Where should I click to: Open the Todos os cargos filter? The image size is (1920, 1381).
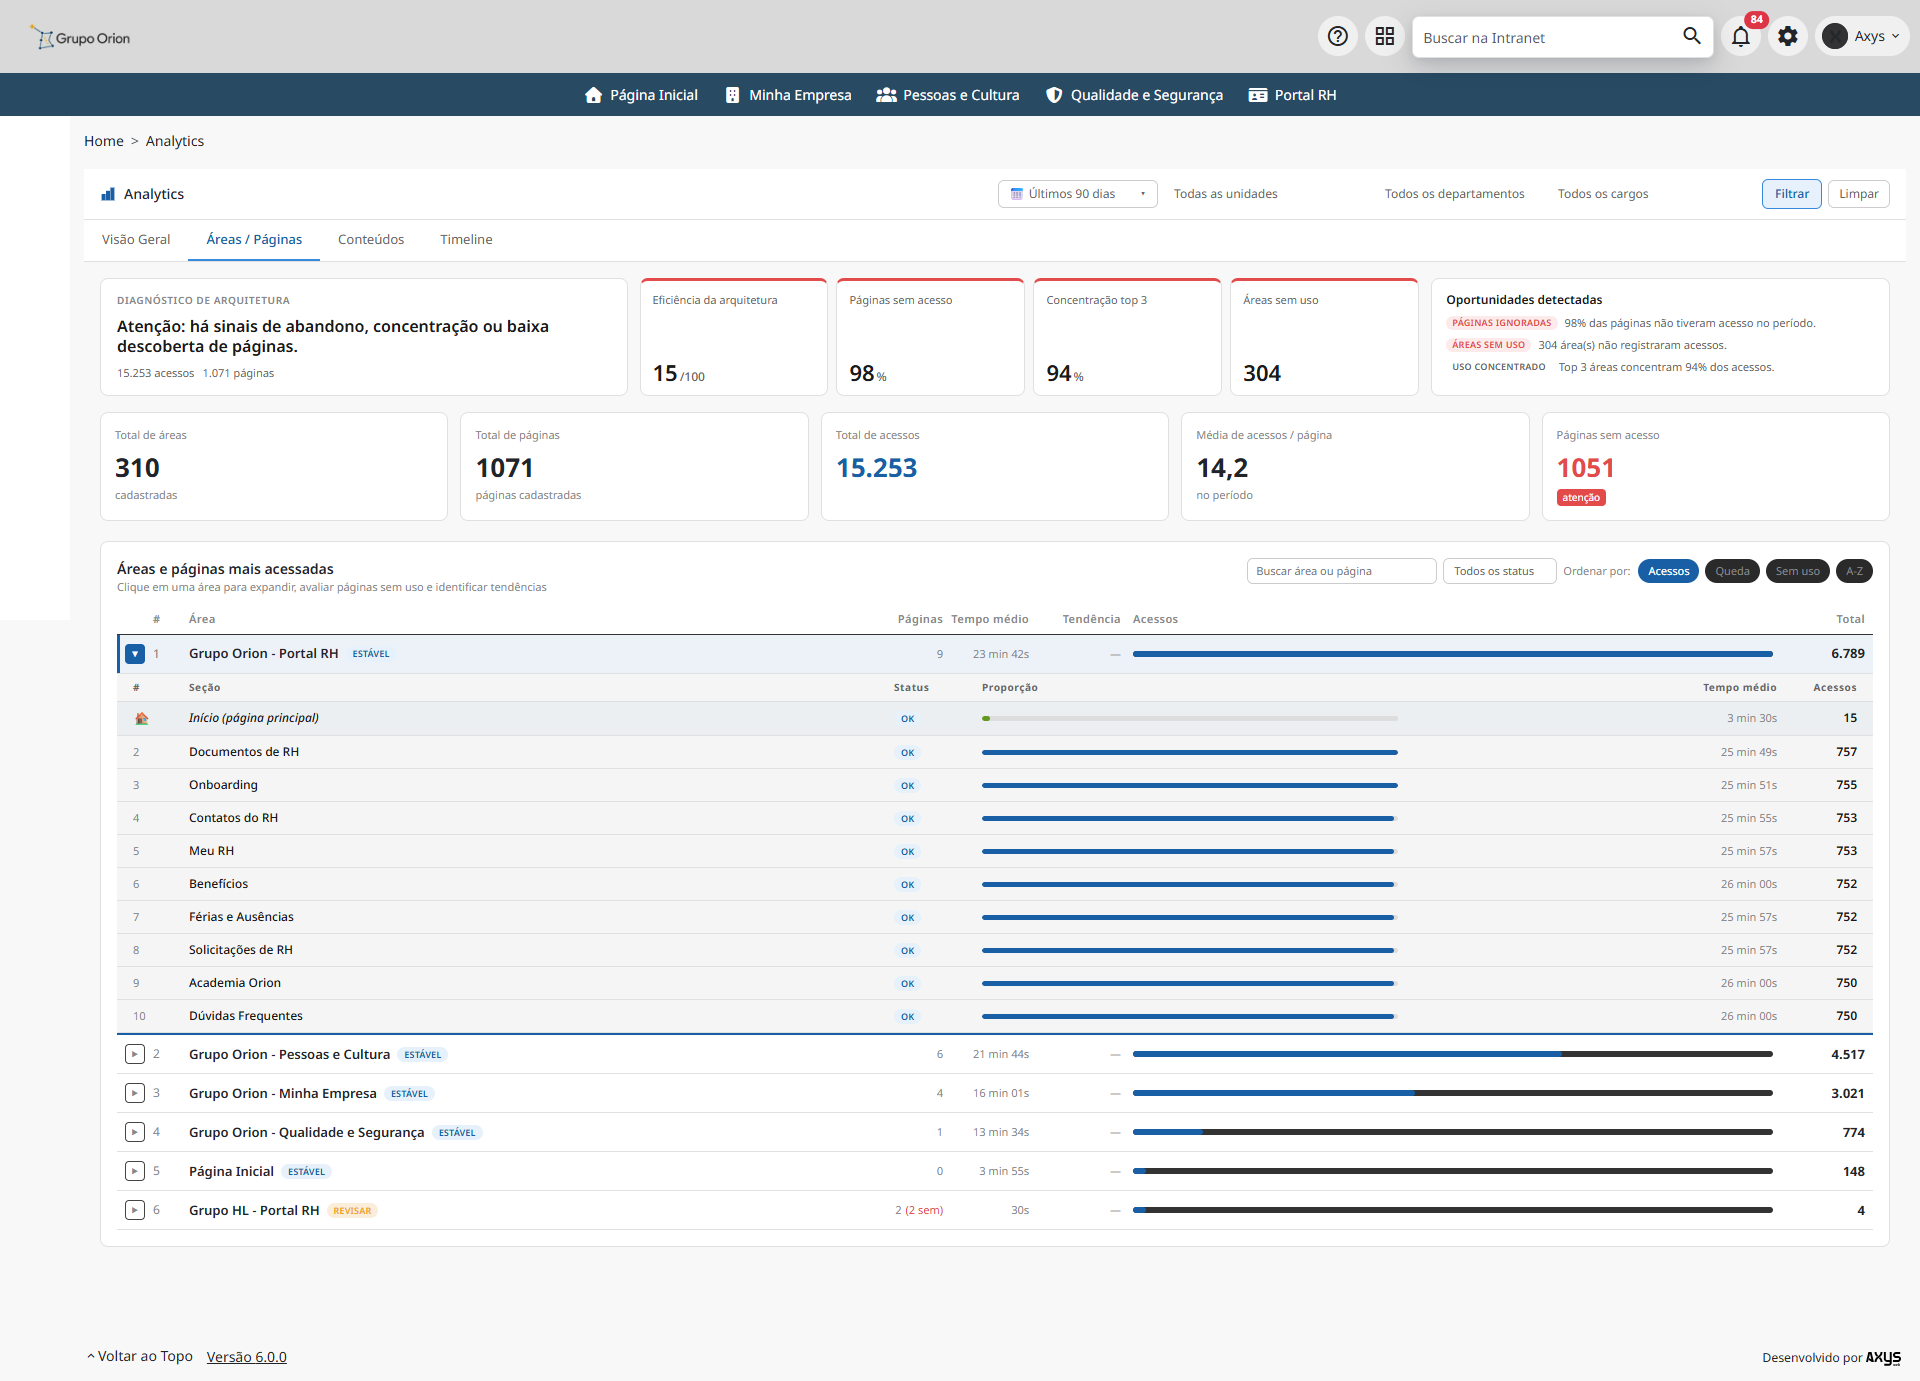click(x=1602, y=194)
